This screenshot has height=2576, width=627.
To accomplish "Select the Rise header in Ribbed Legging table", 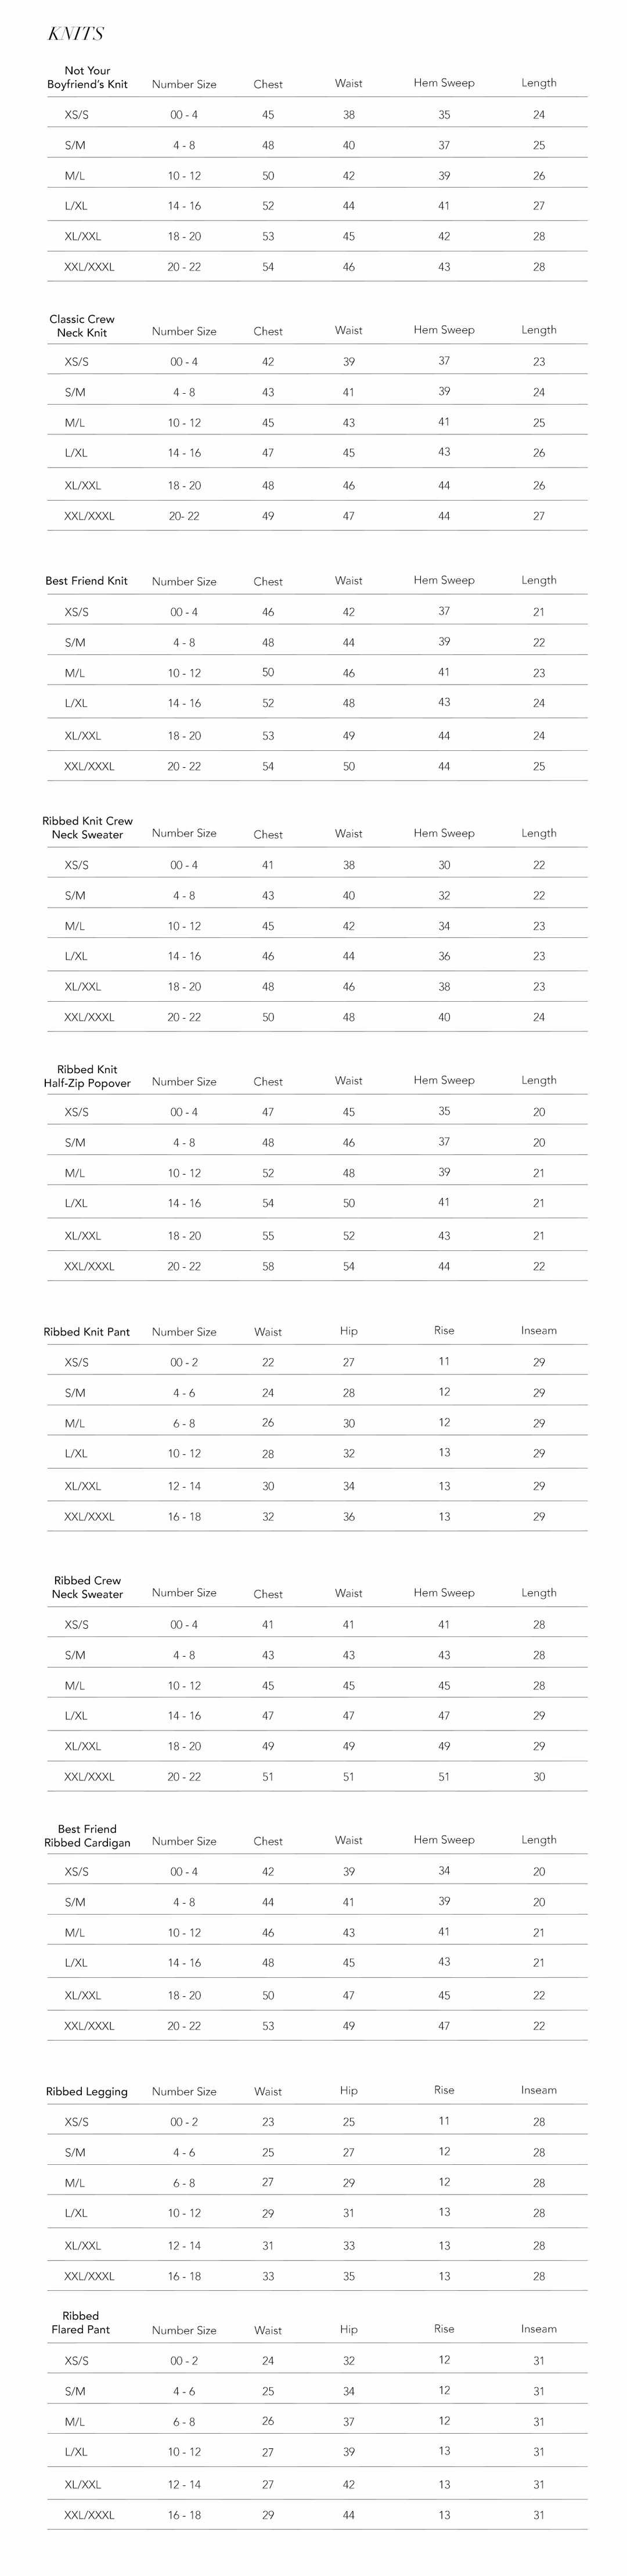I will (444, 2090).
